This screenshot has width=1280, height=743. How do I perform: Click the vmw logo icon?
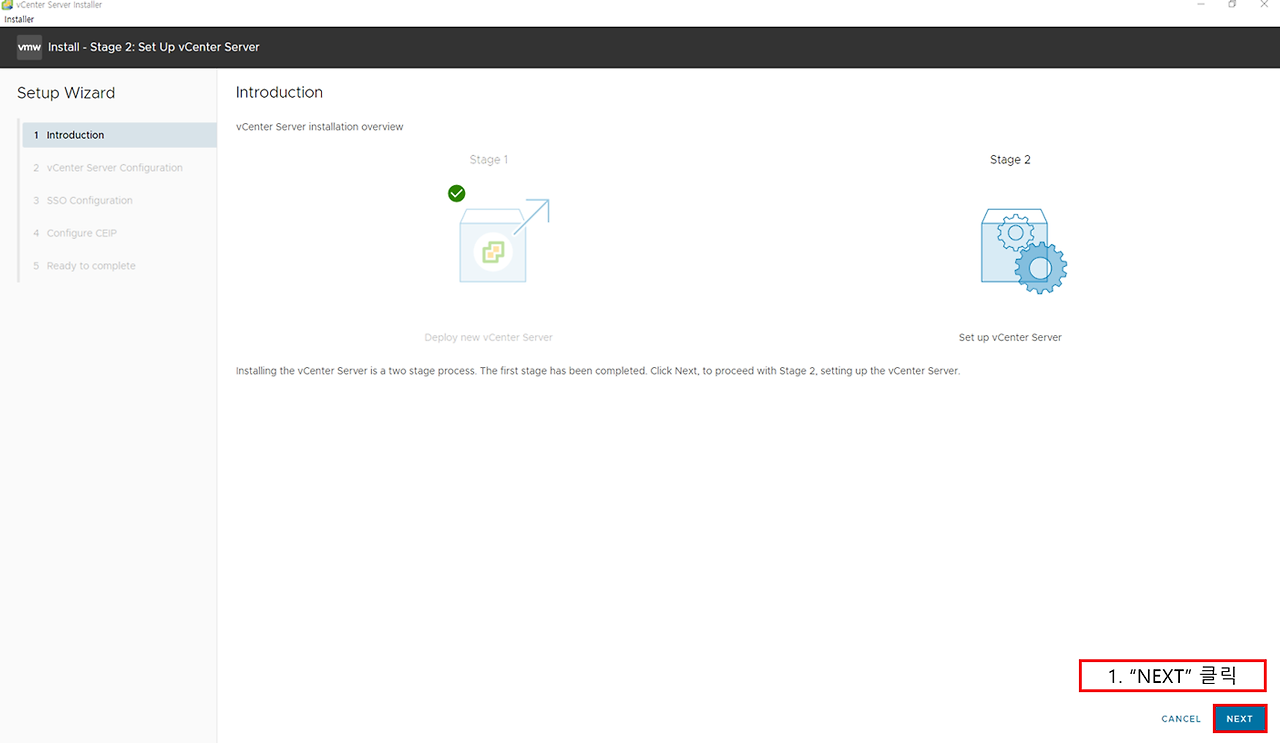(x=29, y=47)
